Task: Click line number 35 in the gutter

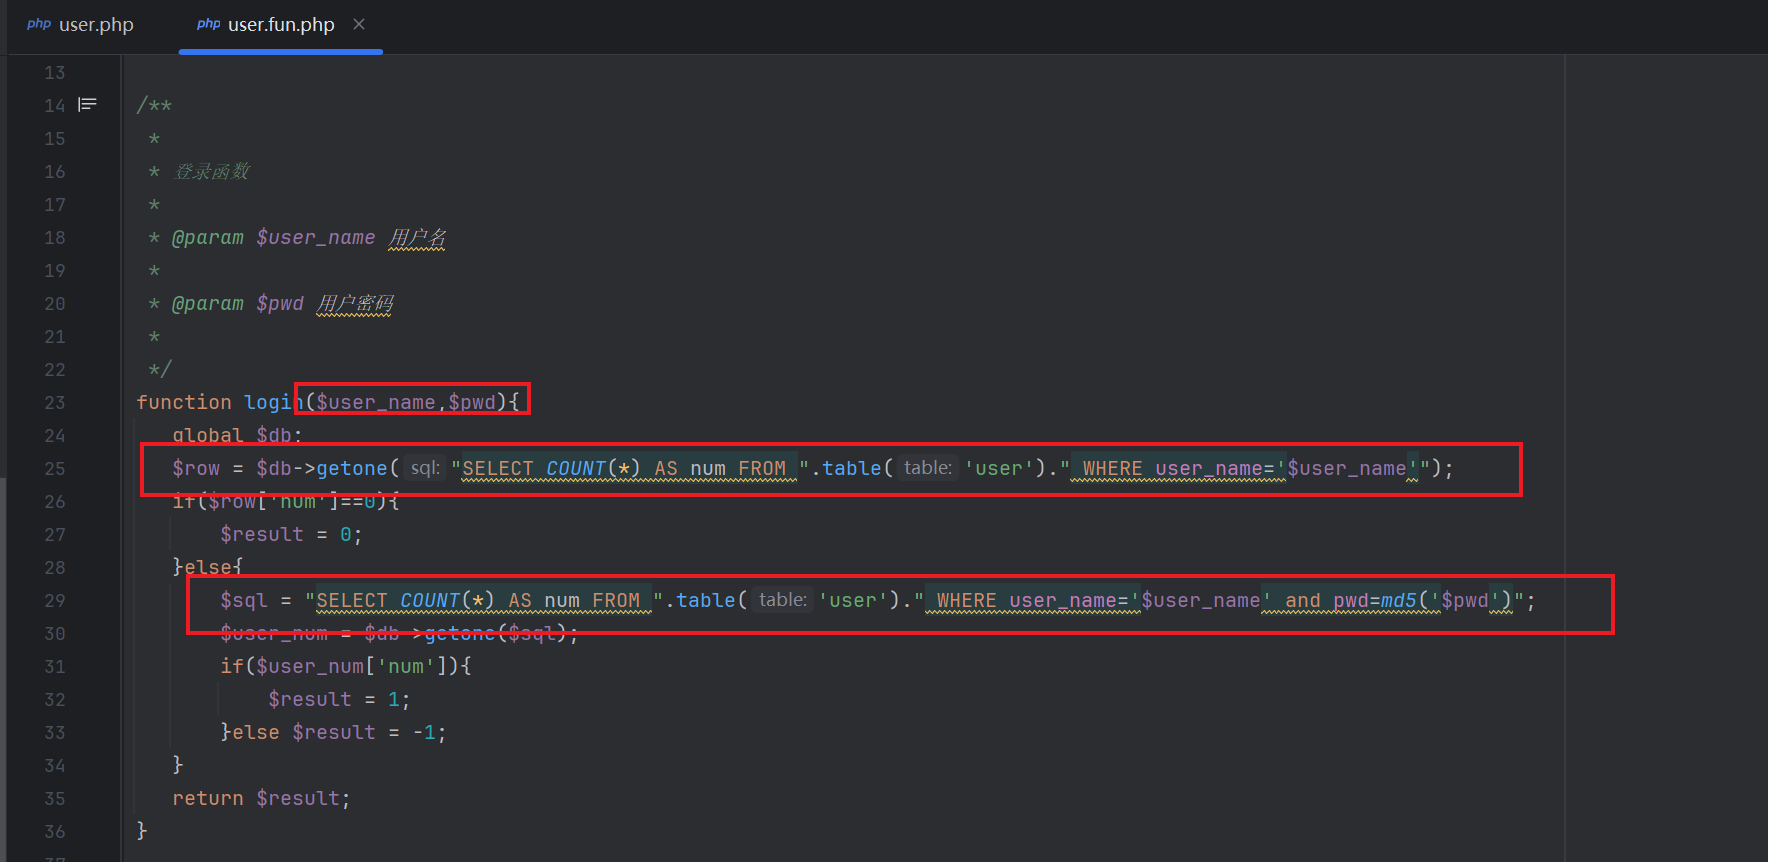Action: coord(54,799)
